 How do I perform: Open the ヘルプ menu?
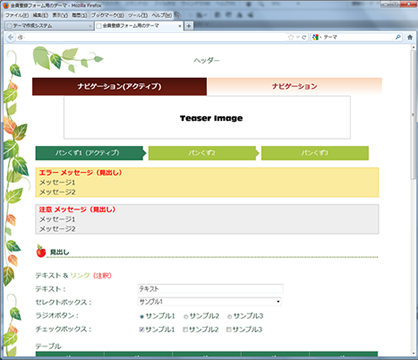[x=162, y=15]
